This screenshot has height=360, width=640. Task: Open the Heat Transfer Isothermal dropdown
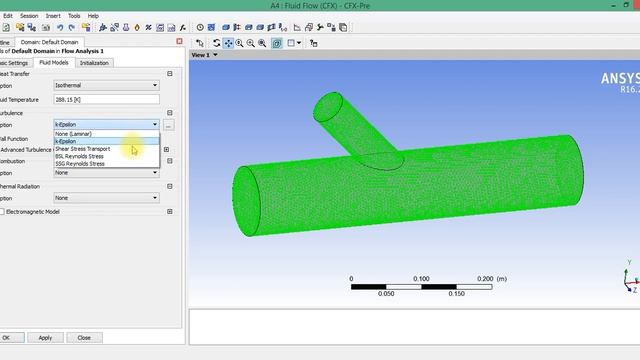click(x=106, y=85)
